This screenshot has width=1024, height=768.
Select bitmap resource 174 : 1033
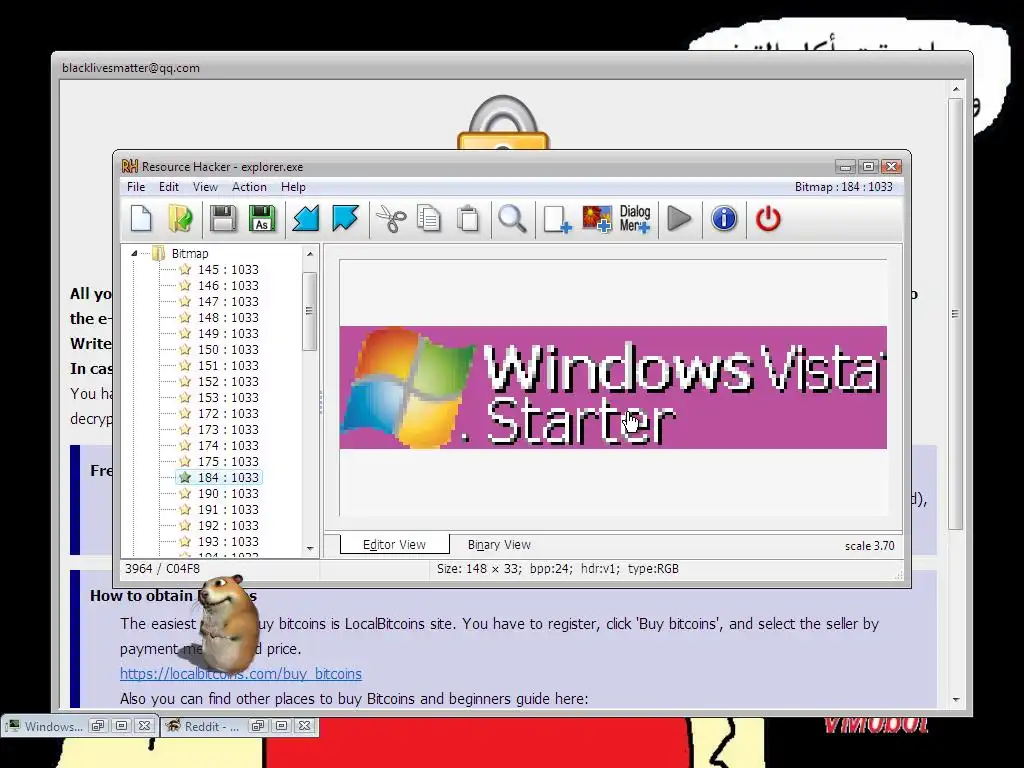pos(228,445)
